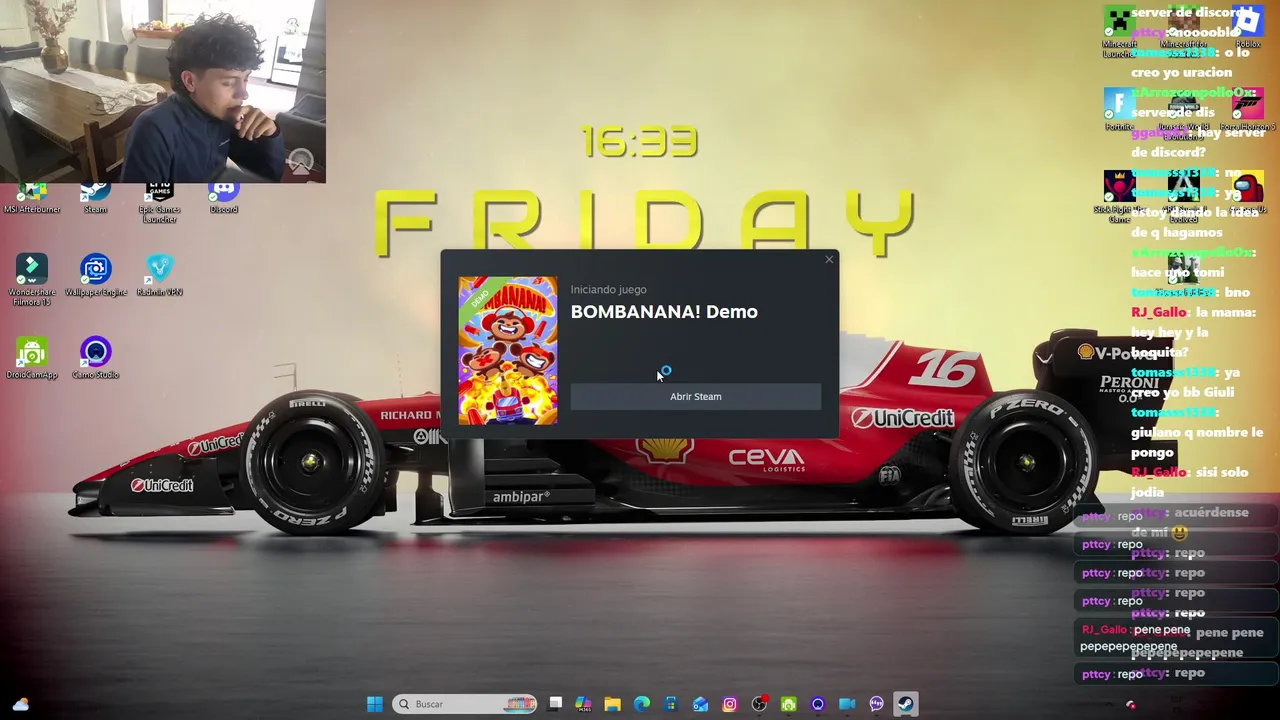Image resolution: width=1280 pixels, height=720 pixels.
Task: Open Roblox desktop icon
Action: [x=1247, y=28]
